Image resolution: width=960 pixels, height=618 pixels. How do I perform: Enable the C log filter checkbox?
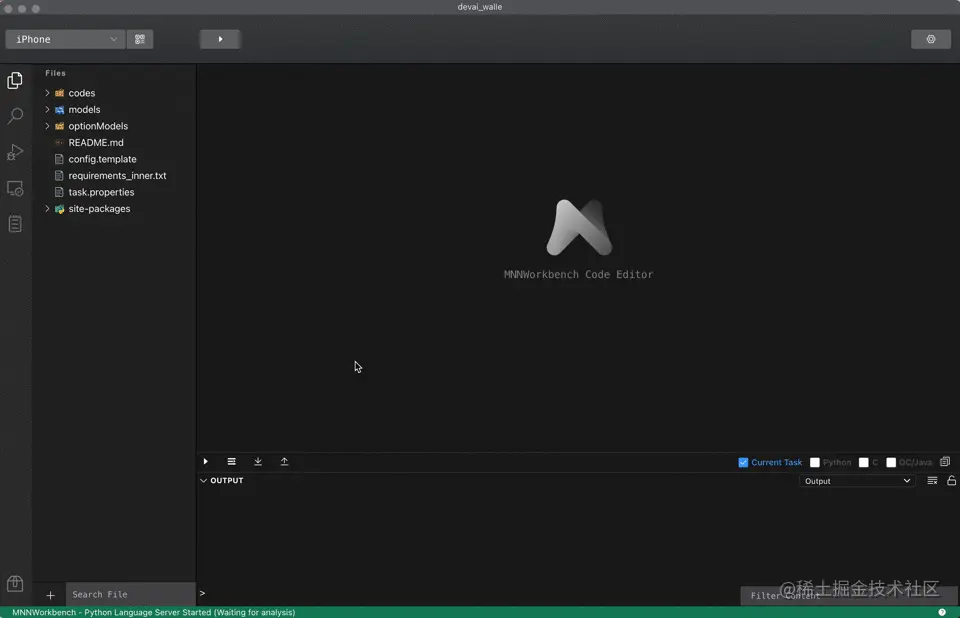863,462
